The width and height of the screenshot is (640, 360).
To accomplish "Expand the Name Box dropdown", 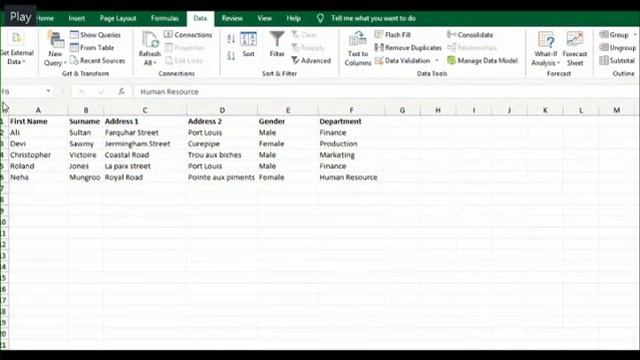I will click(x=48, y=91).
